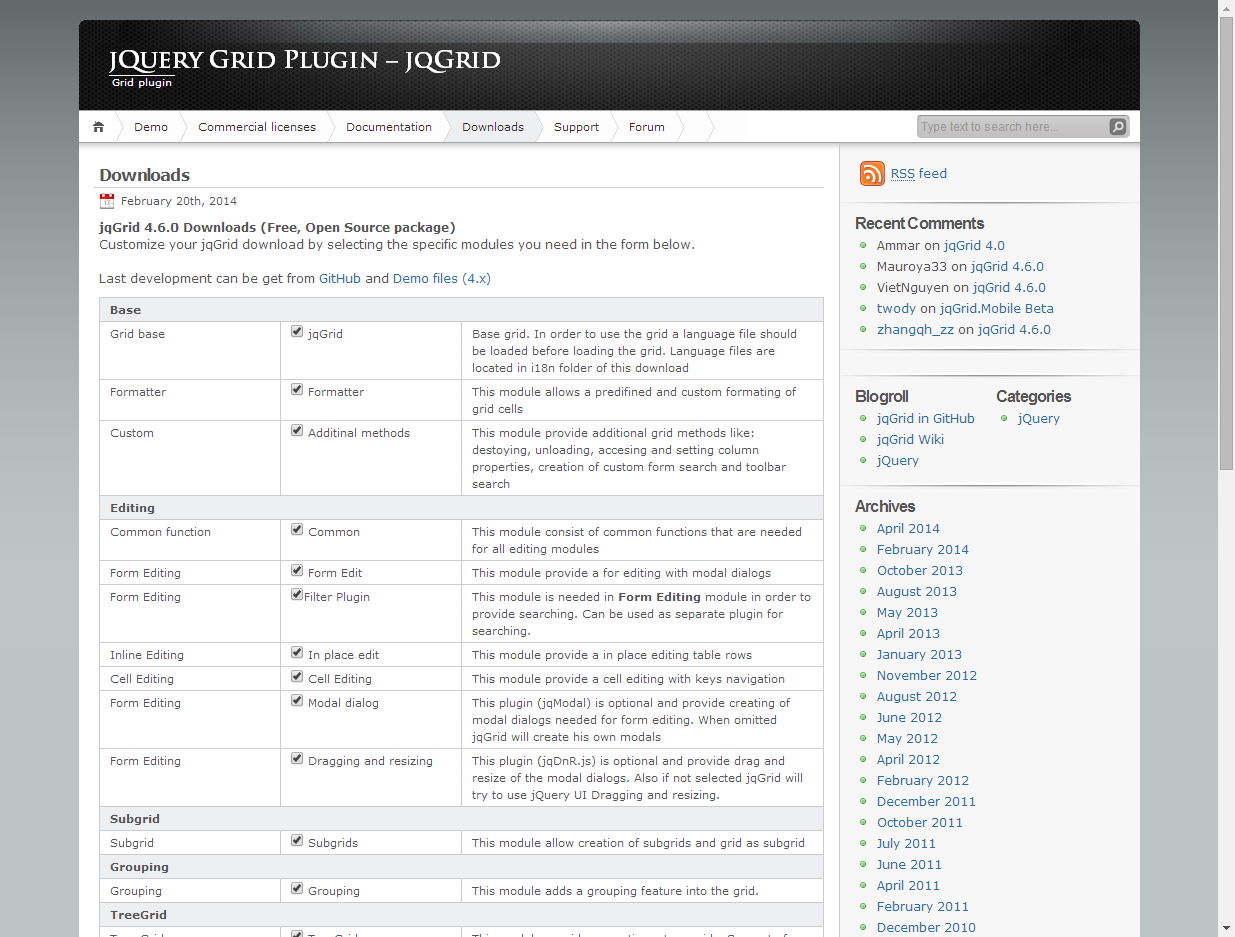Open zhangqh_zz's jqGrid 4.6.0 comment link
1235x937 pixels.
[x=1014, y=330]
